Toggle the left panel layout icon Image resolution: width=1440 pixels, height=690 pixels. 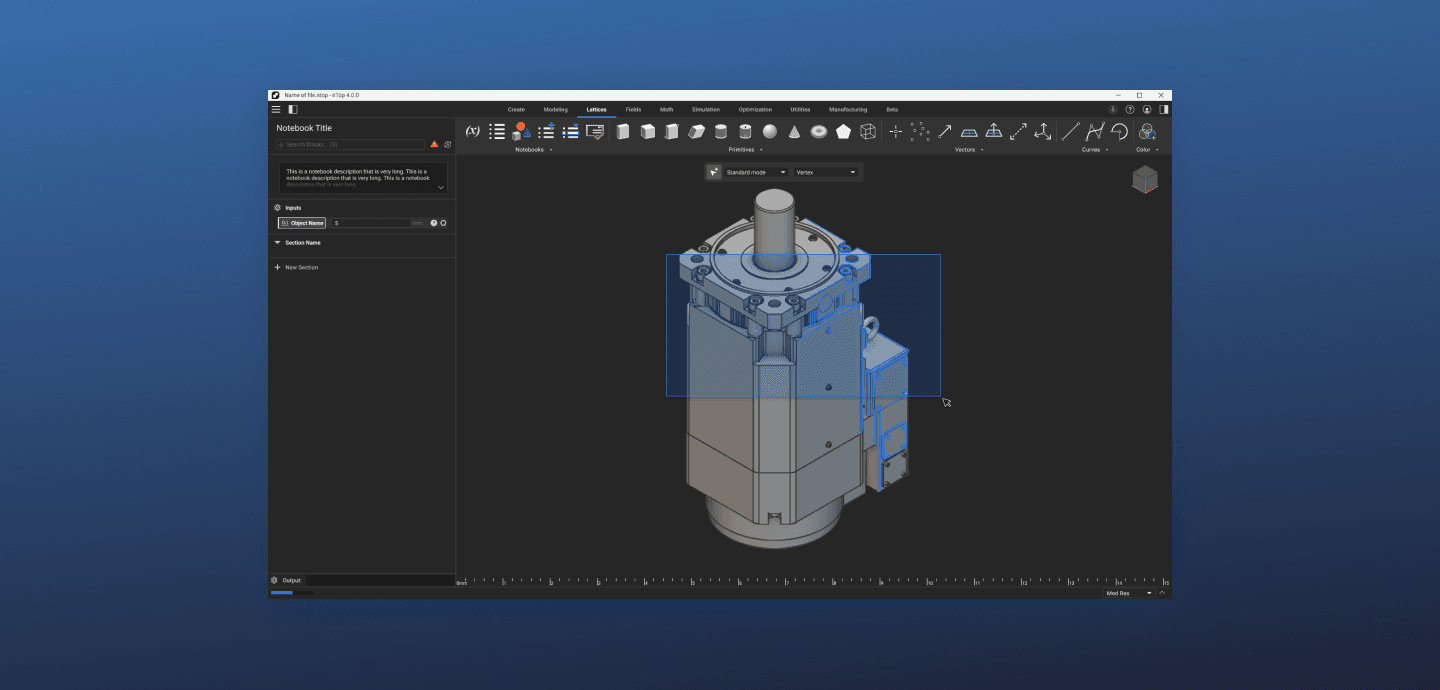[293, 109]
